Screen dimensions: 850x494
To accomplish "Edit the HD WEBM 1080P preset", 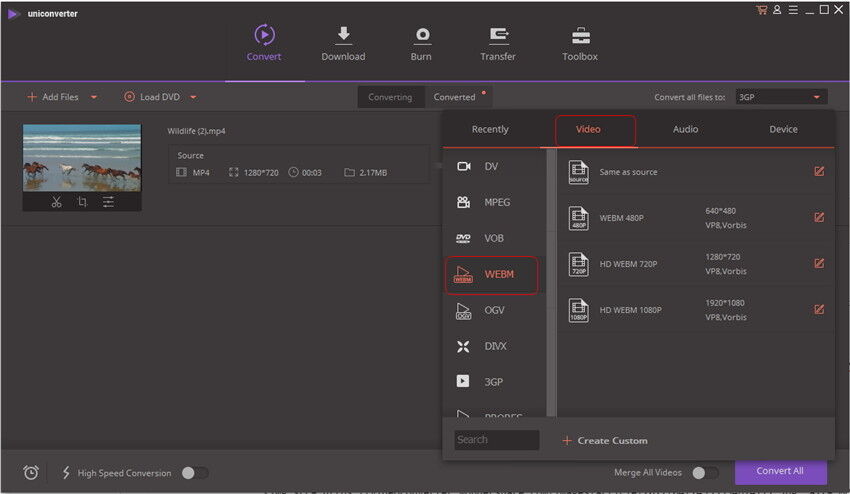I will pos(819,310).
